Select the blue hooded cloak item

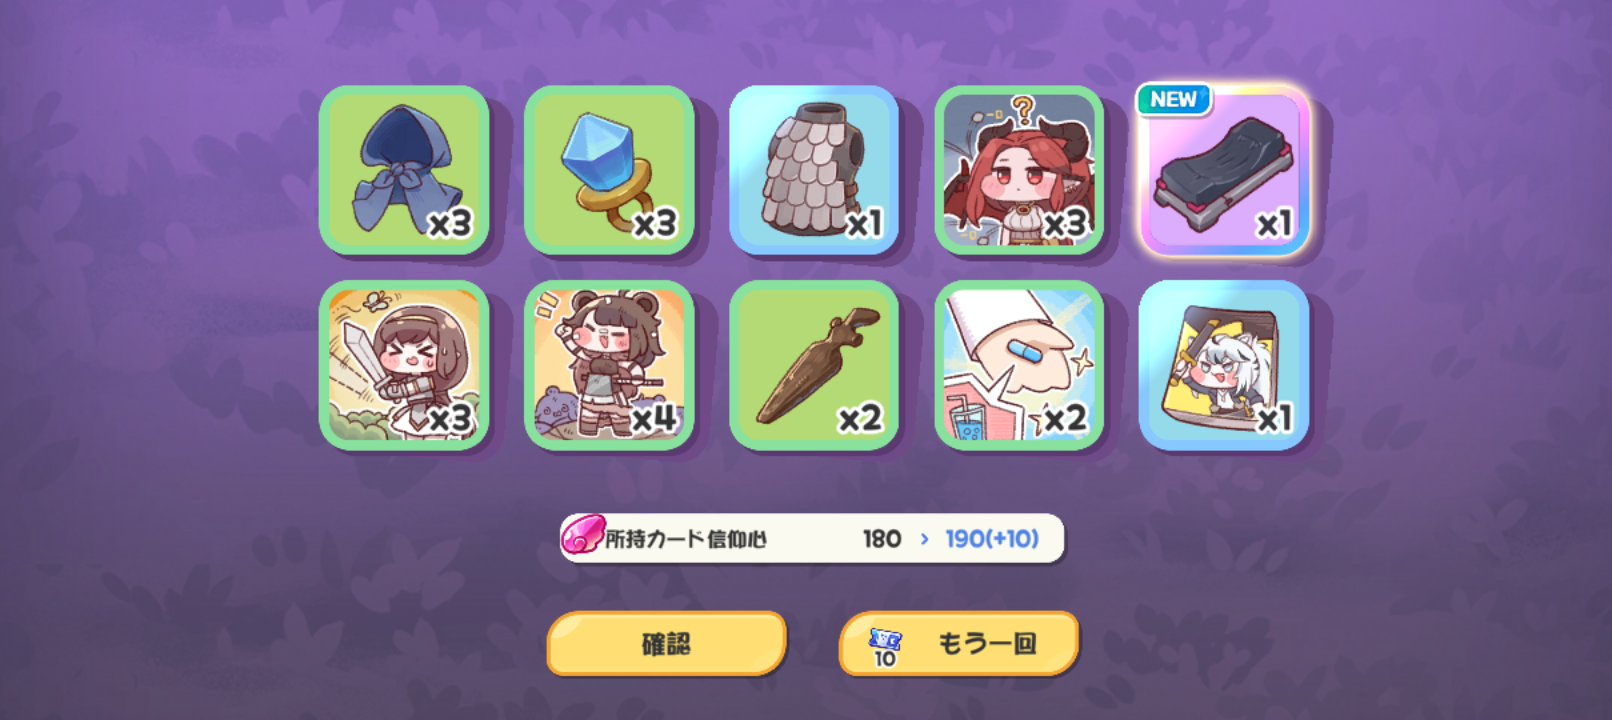click(x=404, y=170)
